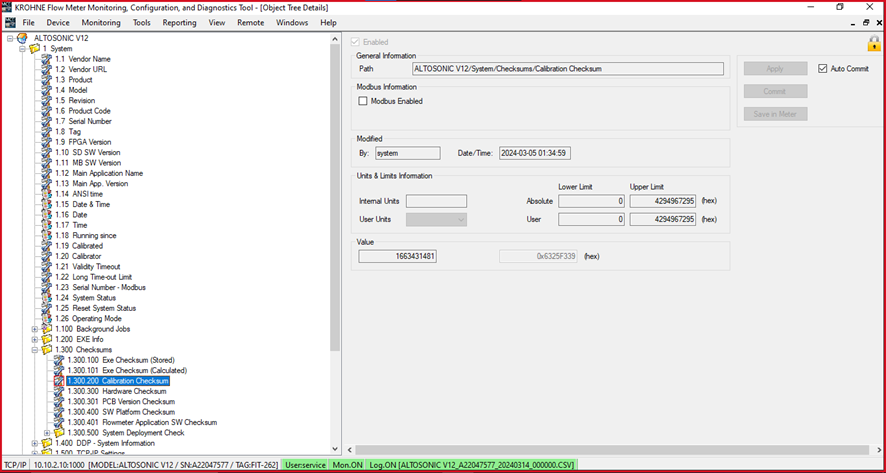Click the User:service status indicator
This screenshot has height=473, width=886.
306,465
